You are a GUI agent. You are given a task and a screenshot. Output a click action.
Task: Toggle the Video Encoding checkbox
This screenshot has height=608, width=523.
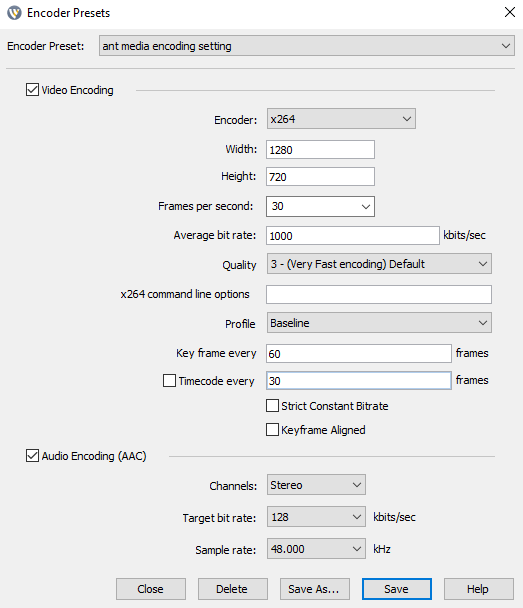[32, 90]
